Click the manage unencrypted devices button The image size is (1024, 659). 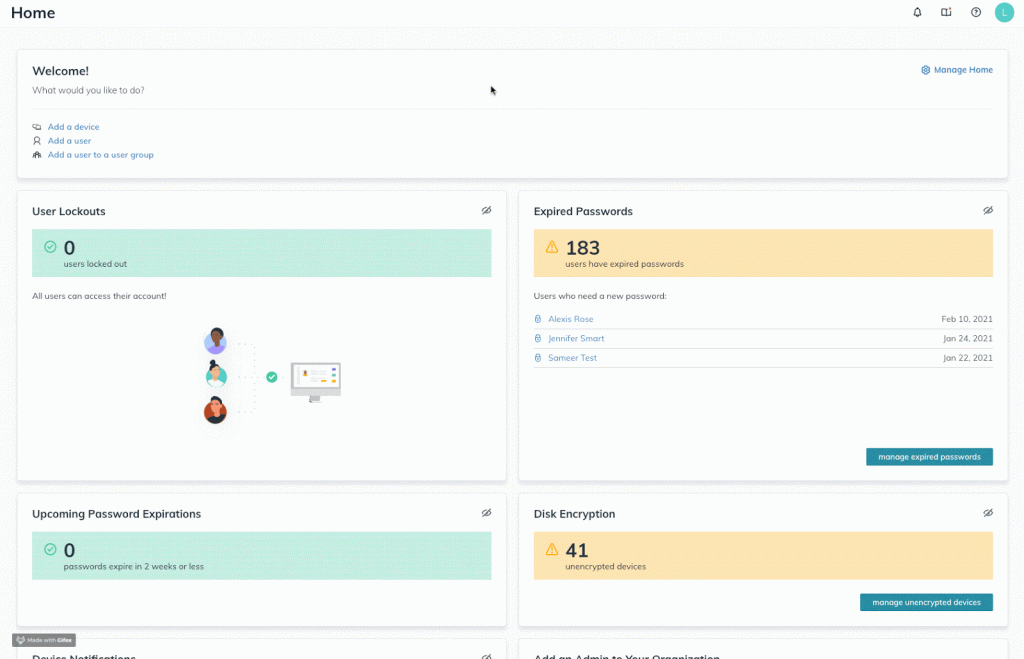[x=926, y=602]
